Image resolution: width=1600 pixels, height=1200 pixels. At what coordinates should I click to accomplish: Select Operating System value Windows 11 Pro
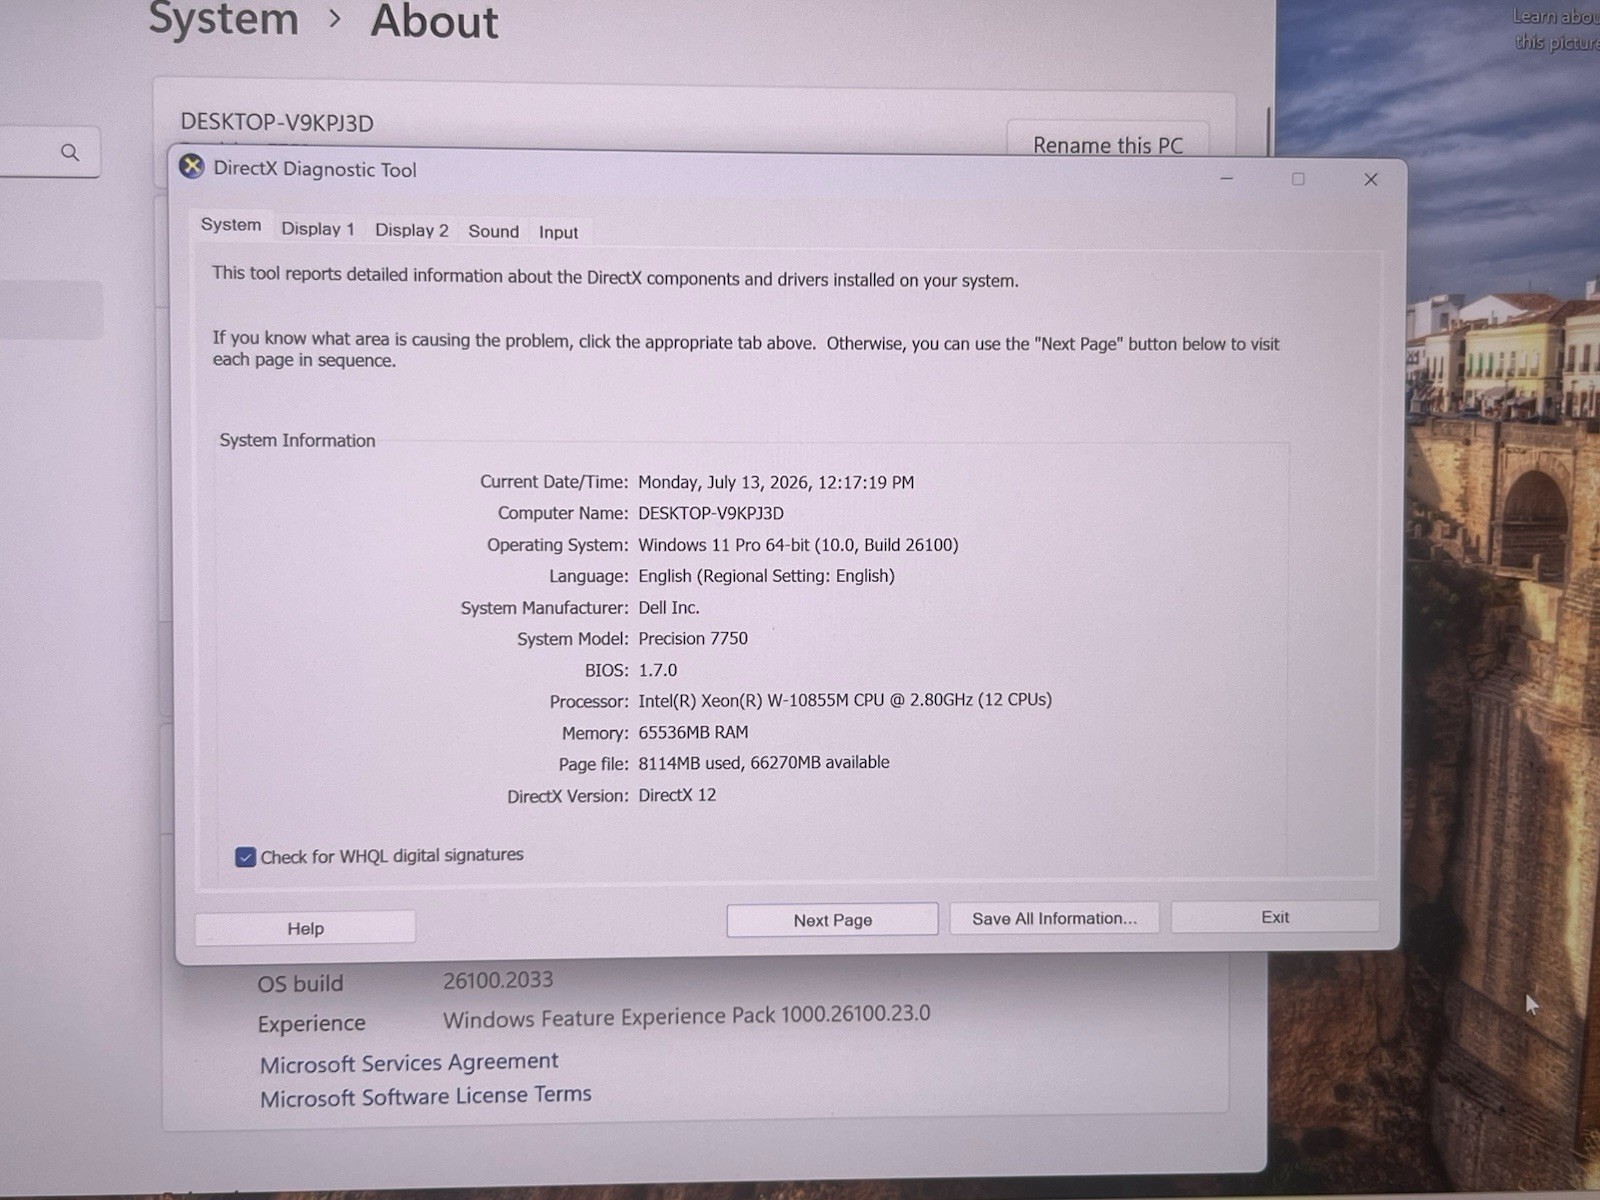coord(798,545)
